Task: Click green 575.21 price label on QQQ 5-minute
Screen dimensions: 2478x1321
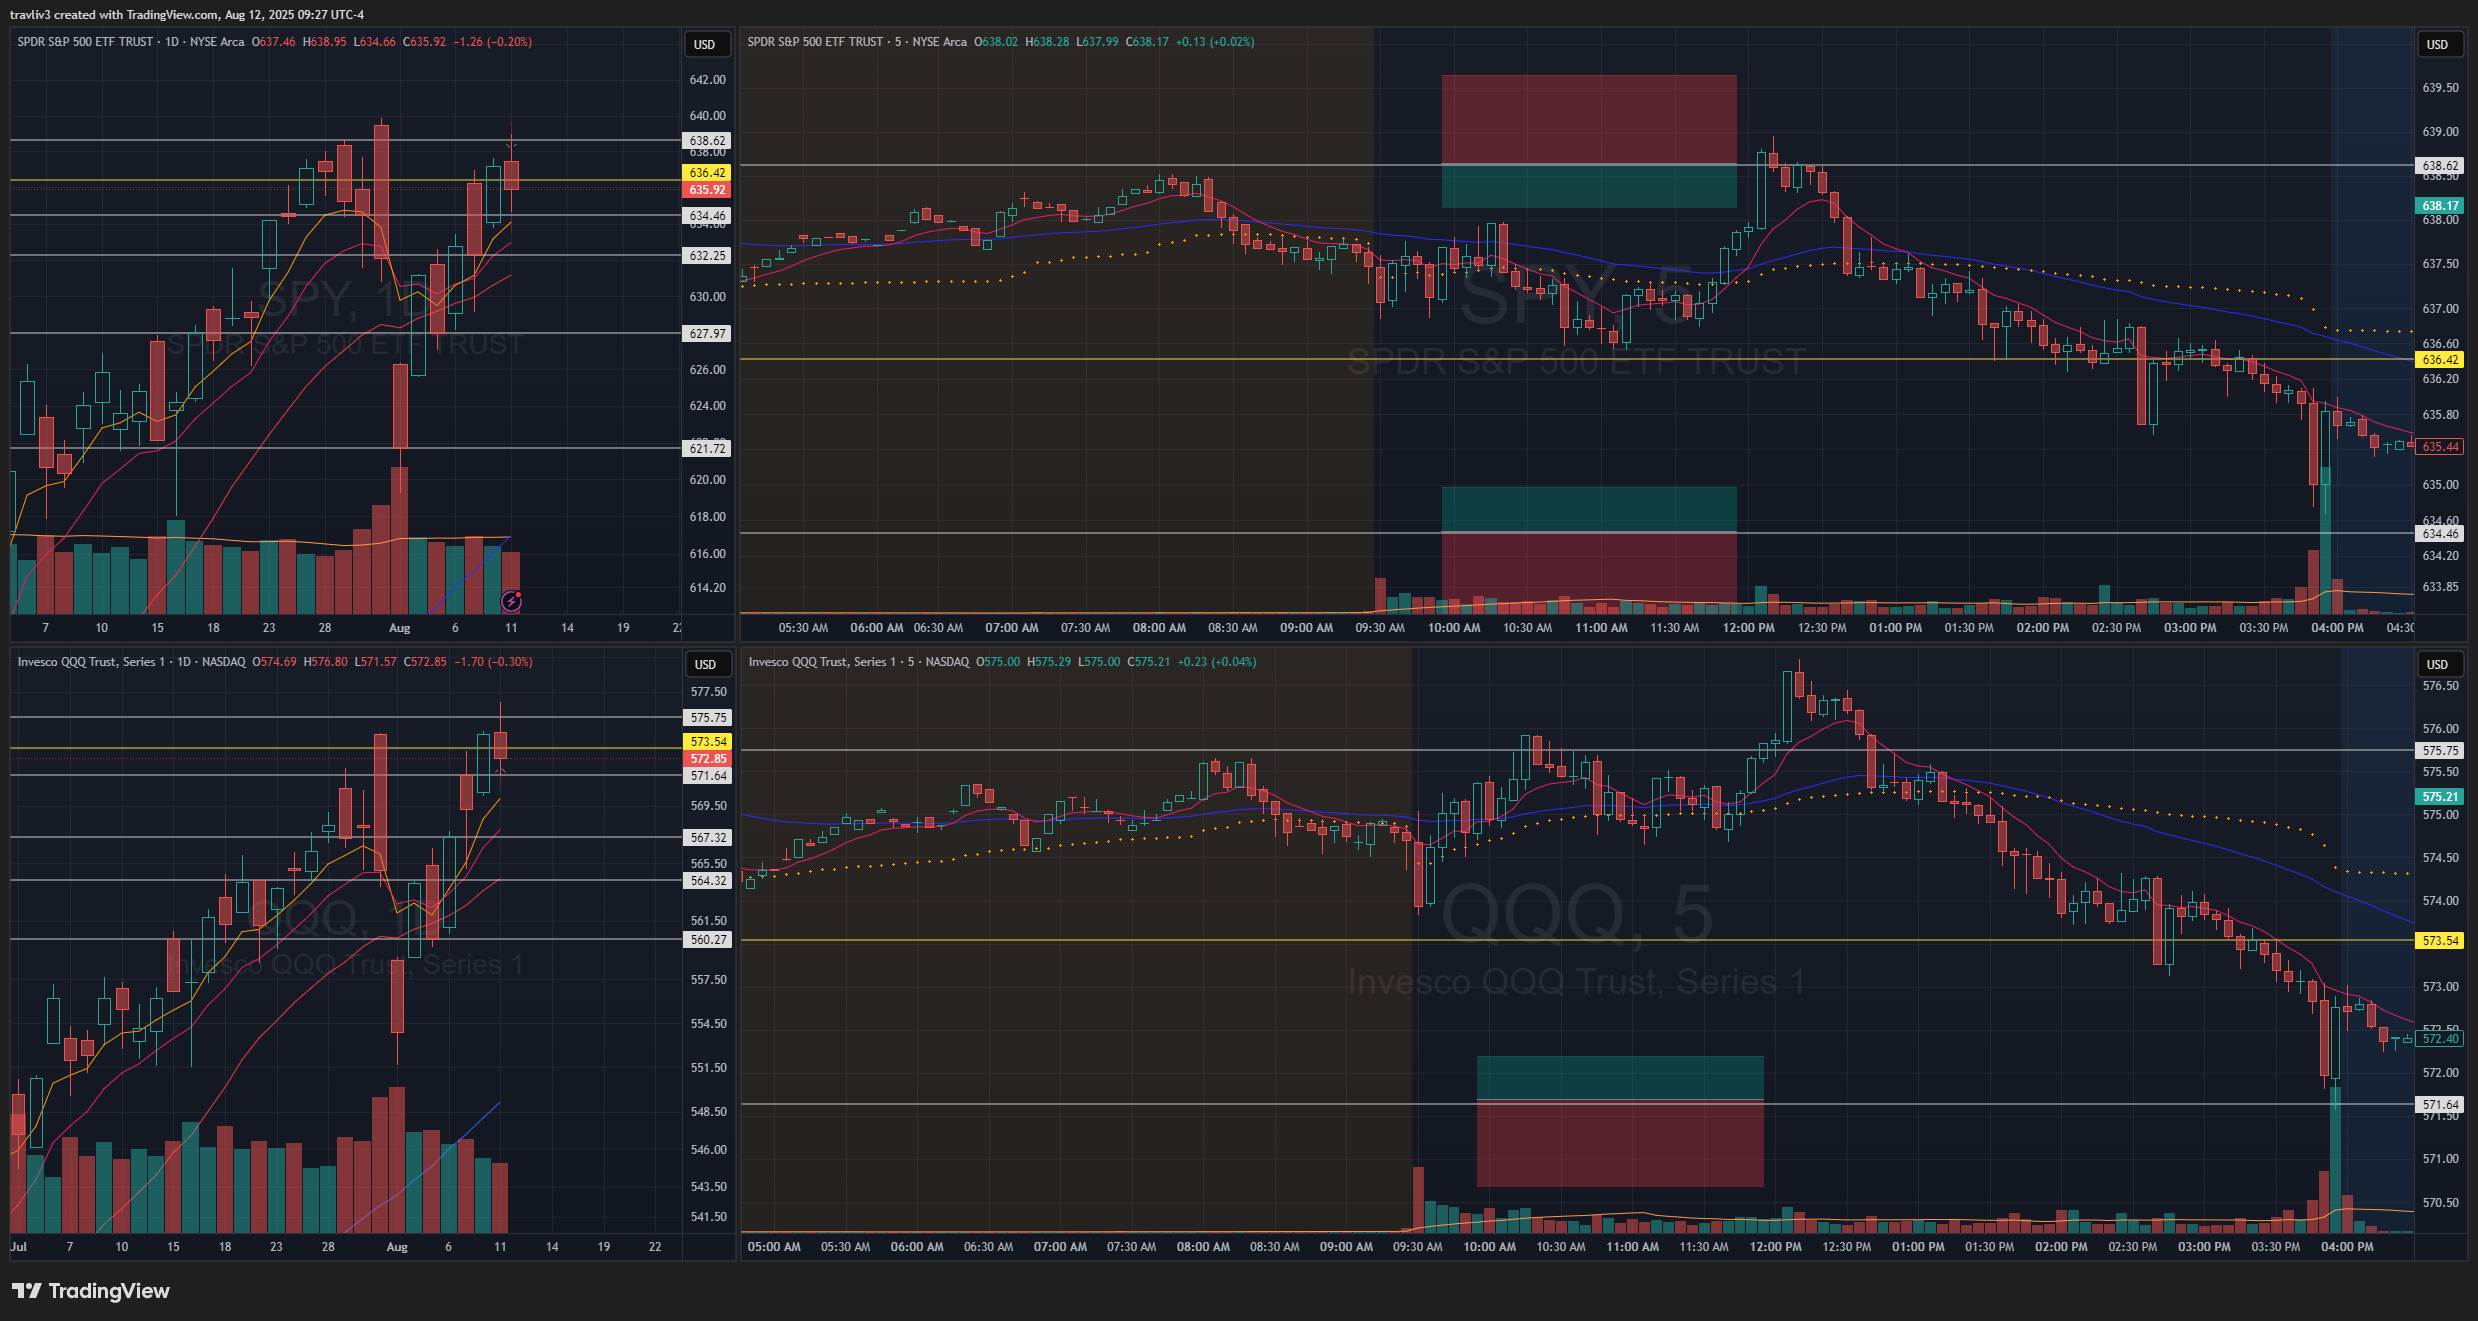Action: tap(2439, 797)
